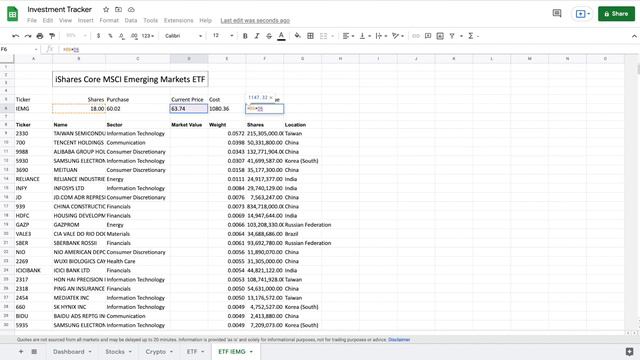Click the Insert link icon
The width and height of the screenshot is (640, 360).
[x=416, y=36]
